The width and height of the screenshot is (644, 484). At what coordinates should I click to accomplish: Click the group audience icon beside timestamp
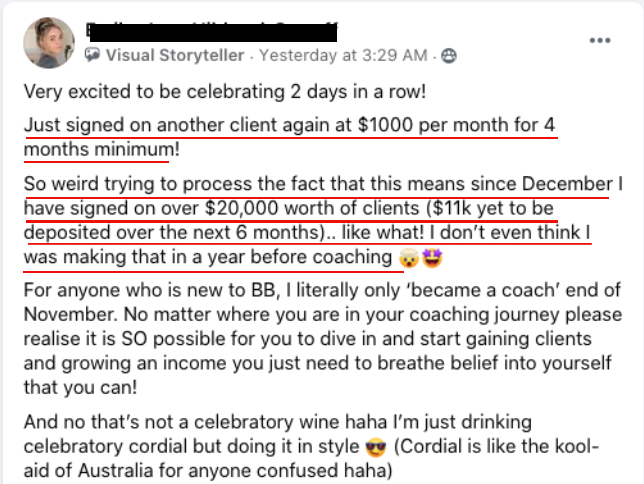coord(448,55)
